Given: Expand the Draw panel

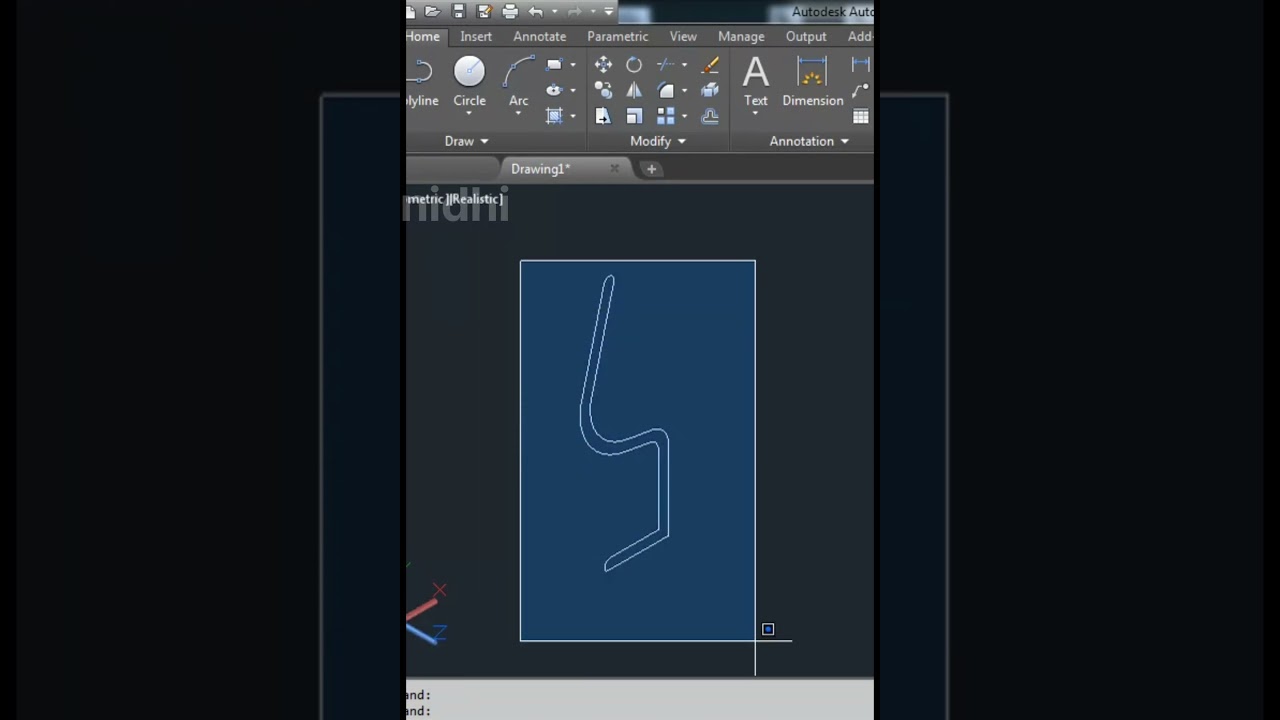Looking at the screenshot, I should 467,141.
